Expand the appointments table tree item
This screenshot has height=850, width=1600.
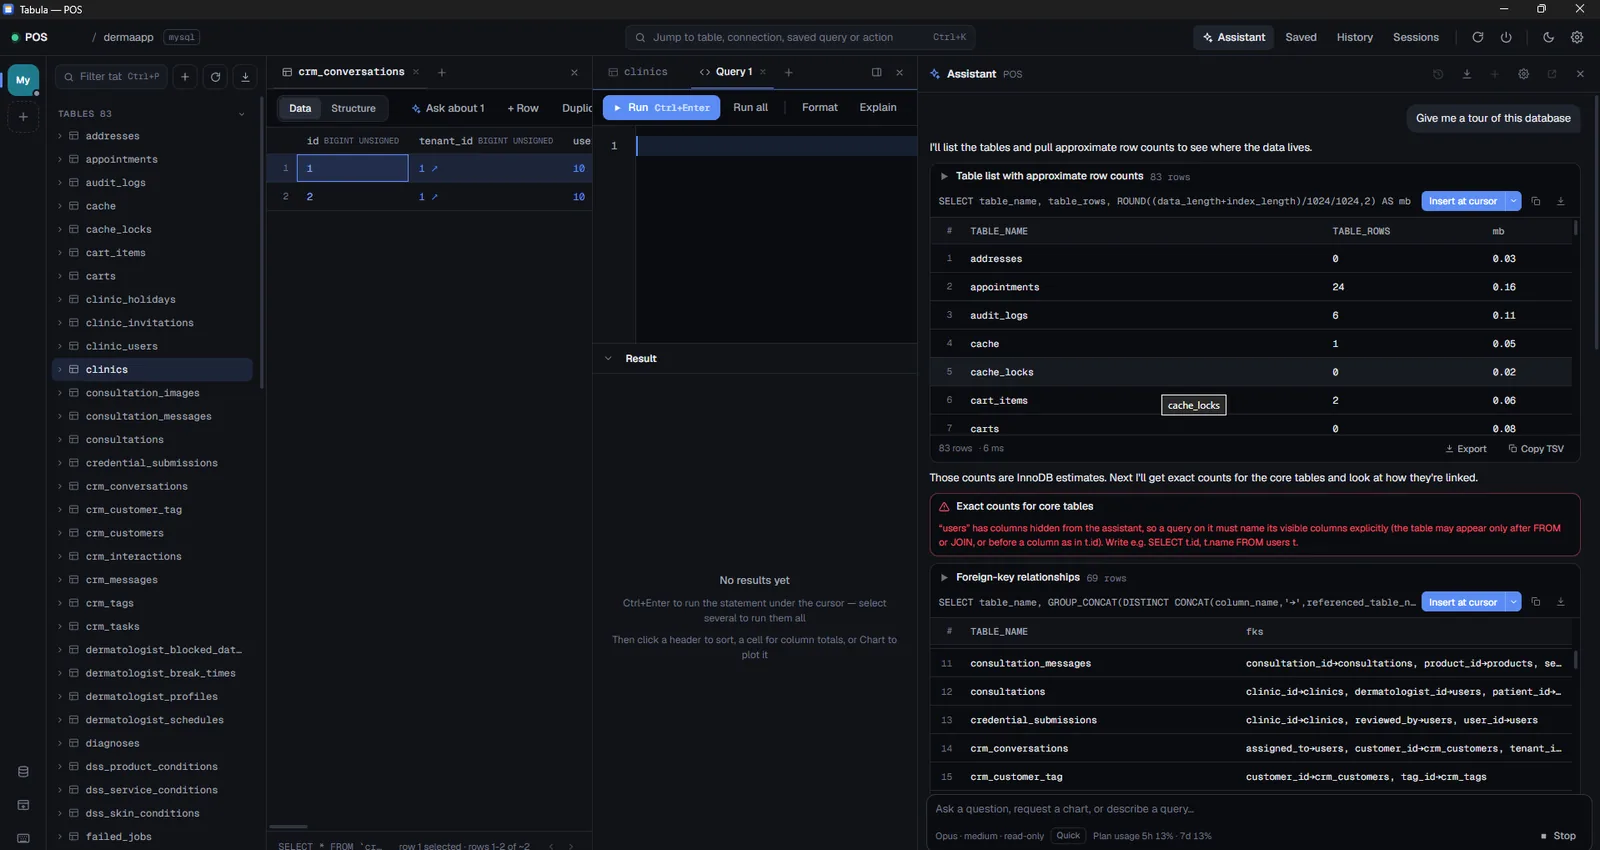coord(60,160)
